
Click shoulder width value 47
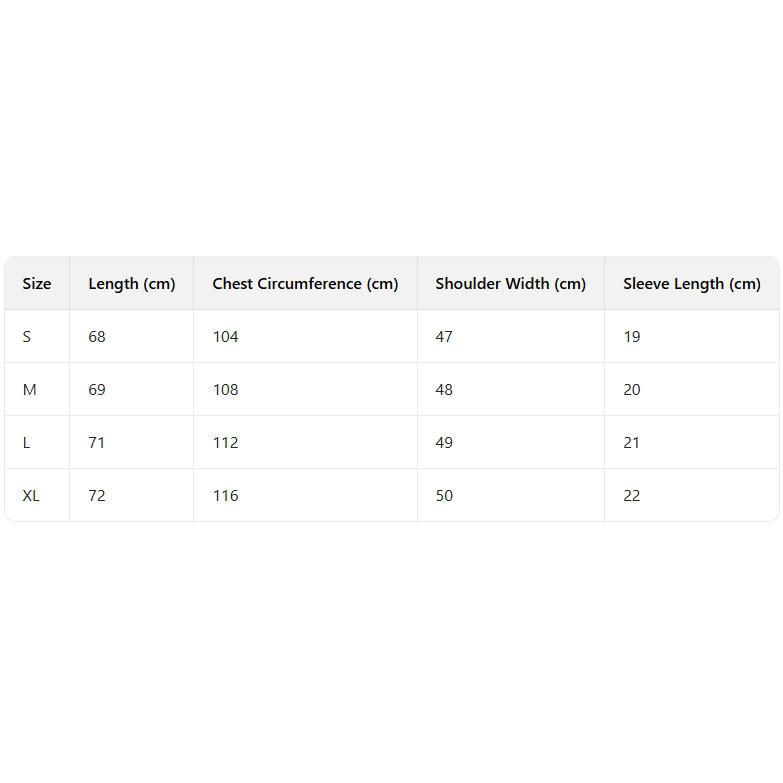point(444,337)
